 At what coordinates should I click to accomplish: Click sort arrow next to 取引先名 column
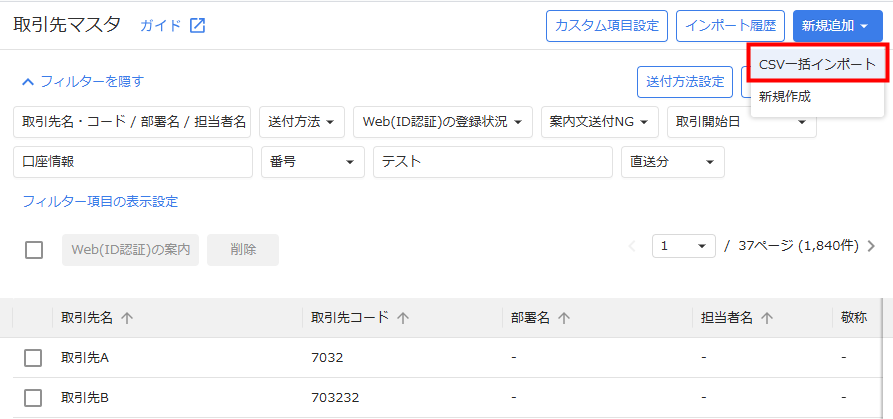[x=127, y=318]
